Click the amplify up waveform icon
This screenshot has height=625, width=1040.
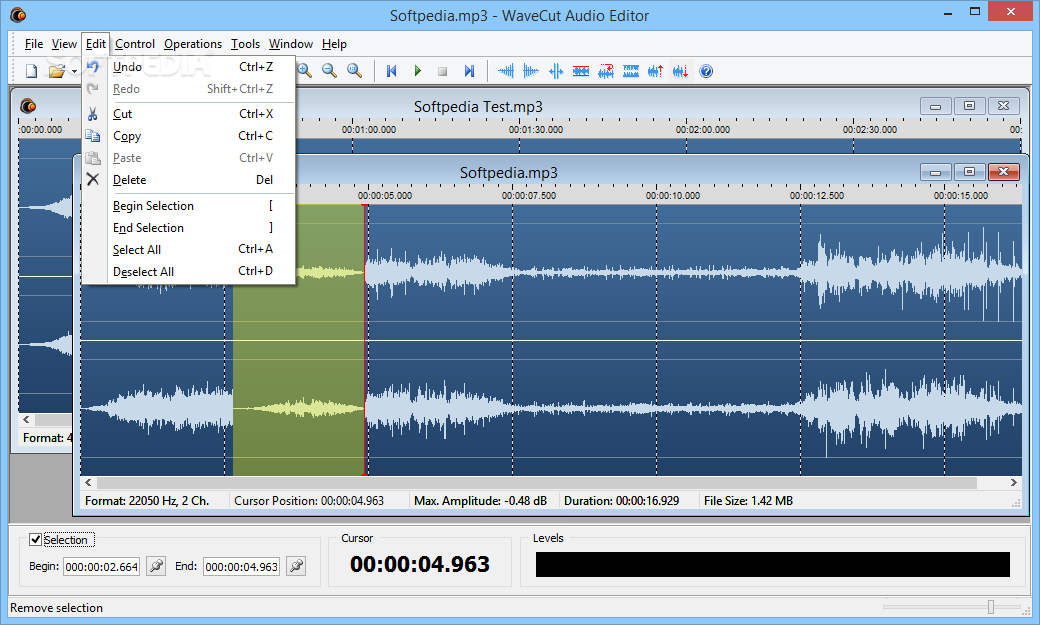coord(656,71)
